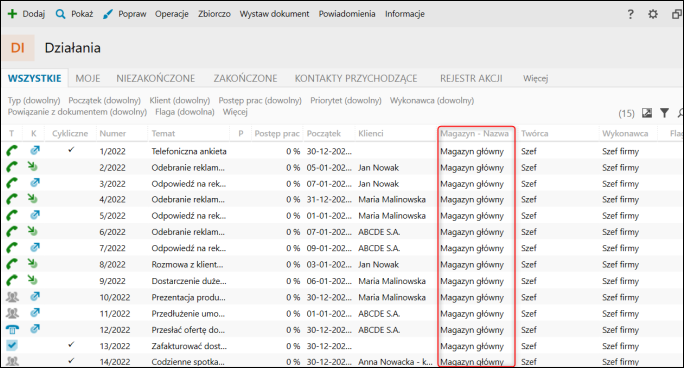Sort by the Wykonawca column header

tap(625, 133)
